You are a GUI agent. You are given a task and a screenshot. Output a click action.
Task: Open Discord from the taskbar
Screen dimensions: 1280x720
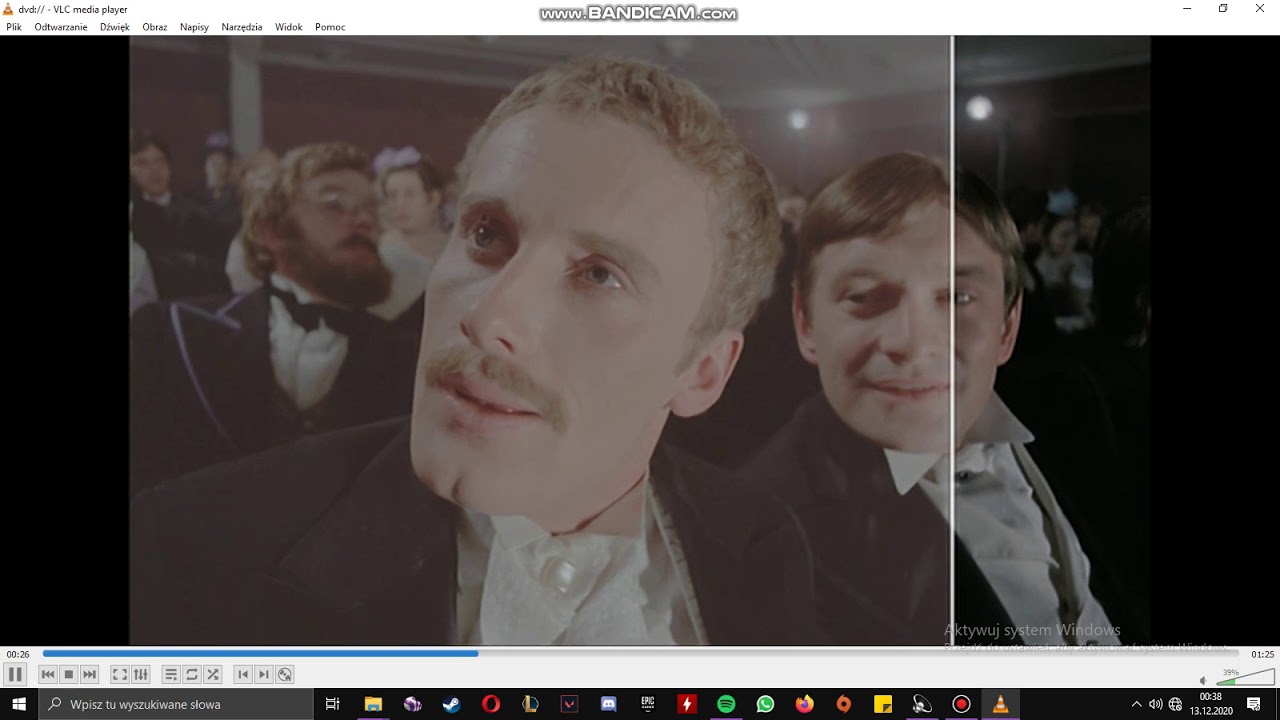pyautogui.click(x=608, y=704)
